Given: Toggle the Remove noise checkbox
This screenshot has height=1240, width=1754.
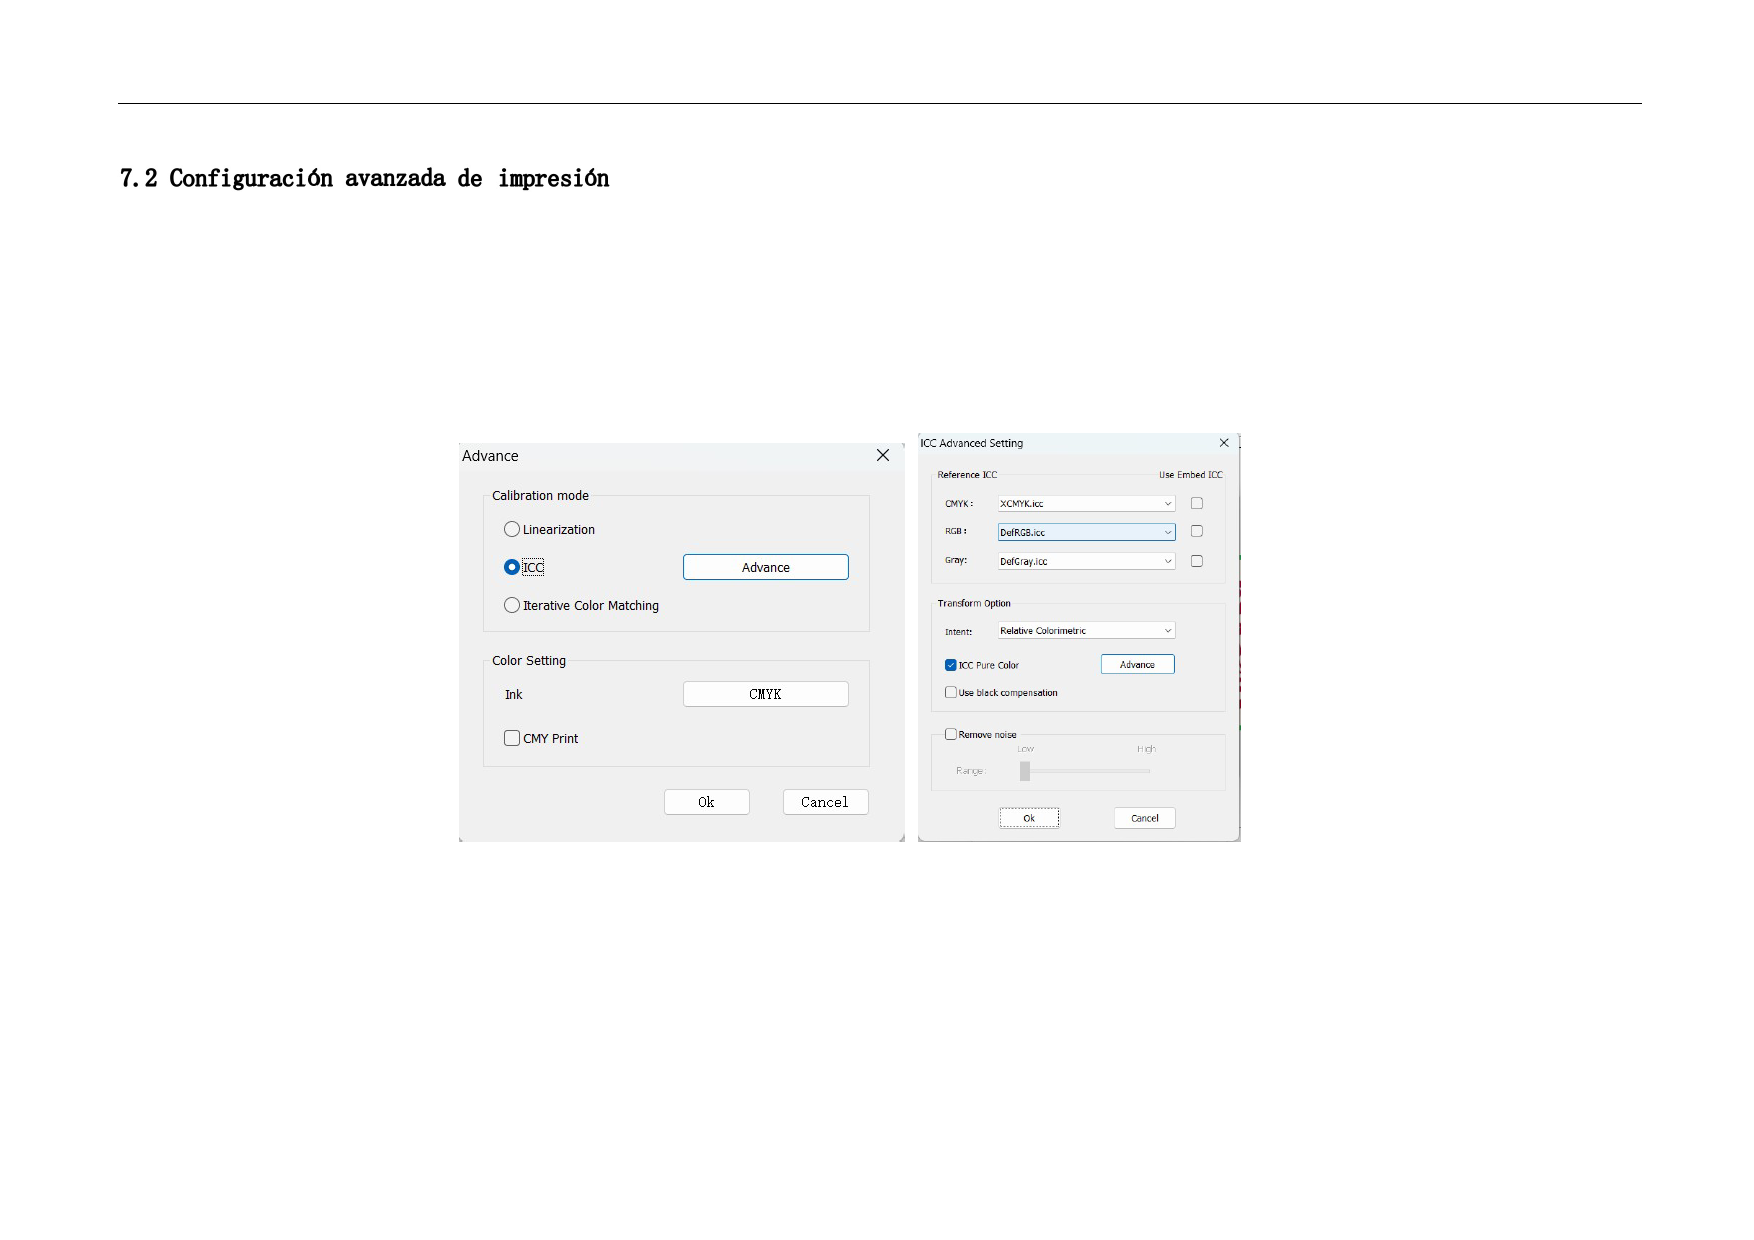Looking at the screenshot, I should pos(951,734).
